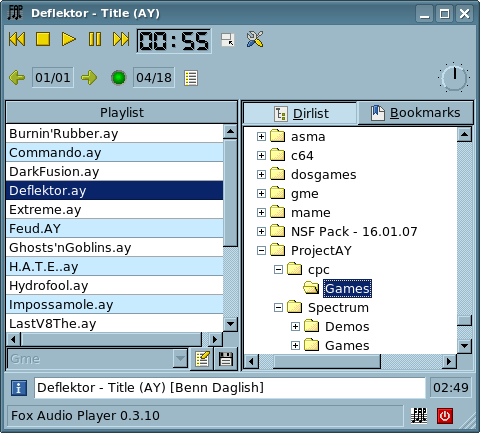Open settings with the wrench and screwdriver icon
480x433 pixels.
(x=255, y=39)
